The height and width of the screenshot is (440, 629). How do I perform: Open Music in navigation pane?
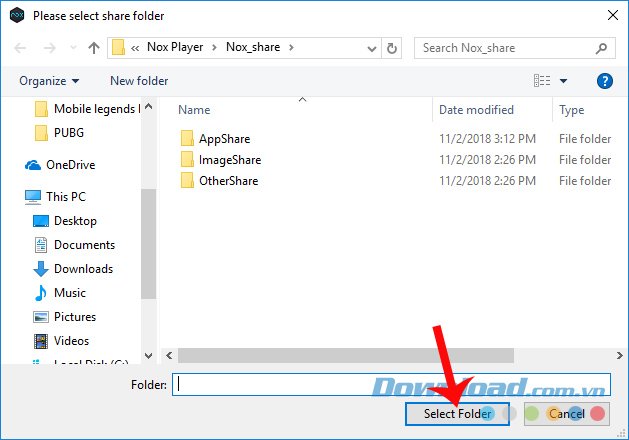pyautogui.click(x=70, y=293)
